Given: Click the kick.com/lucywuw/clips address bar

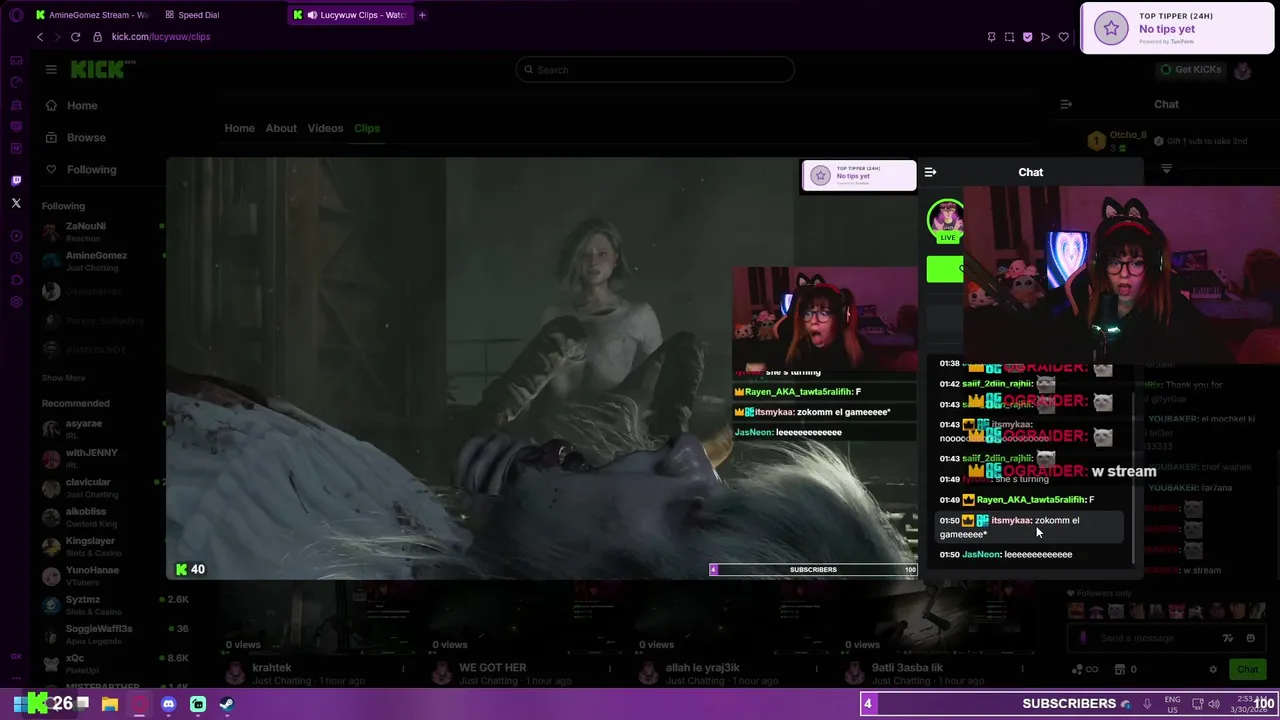Looking at the screenshot, I should (160, 37).
